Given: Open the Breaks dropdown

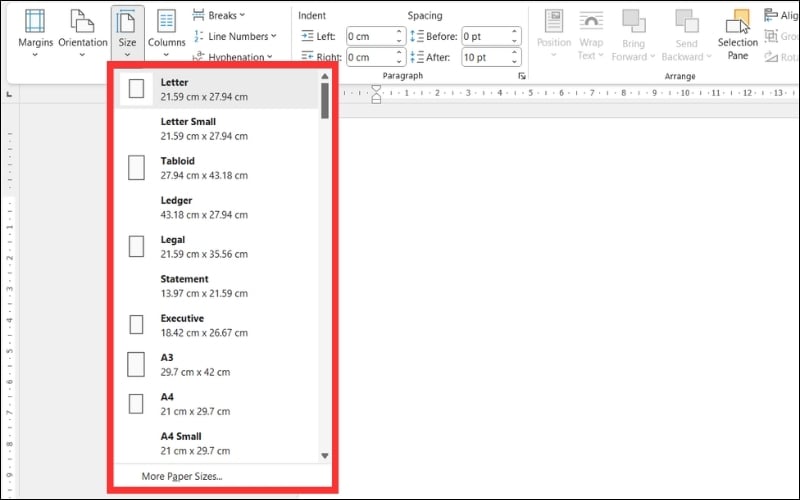Looking at the screenshot, I should coord(219,15).
